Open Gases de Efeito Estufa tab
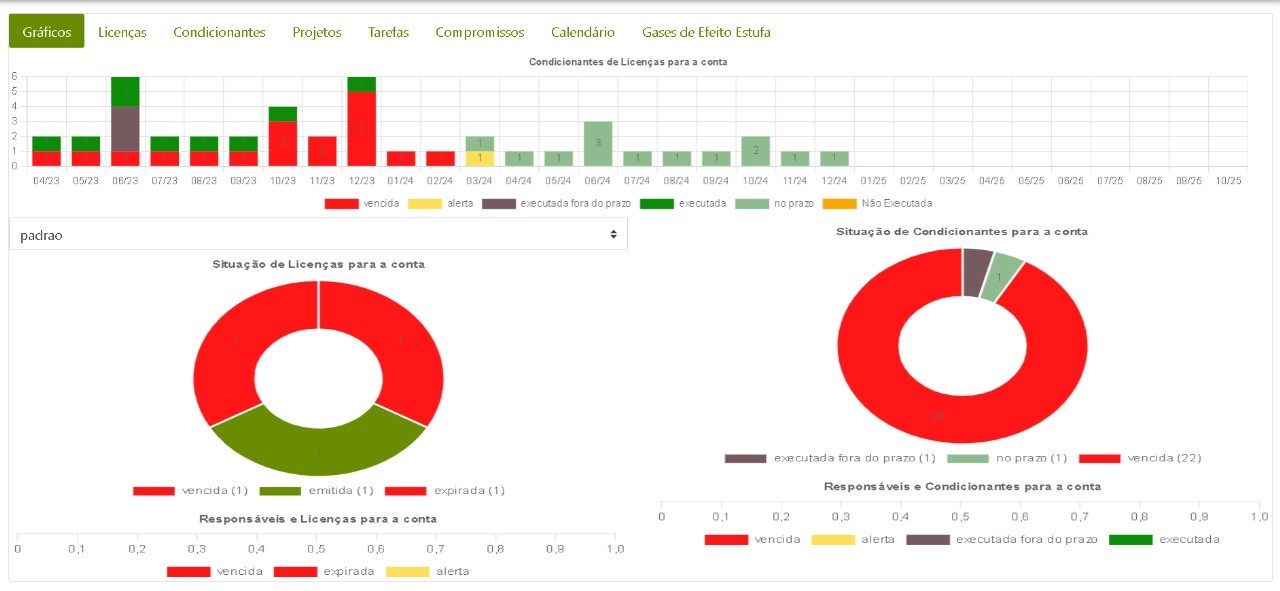This screenshot has width=1280, height=591. click(706, 32)
